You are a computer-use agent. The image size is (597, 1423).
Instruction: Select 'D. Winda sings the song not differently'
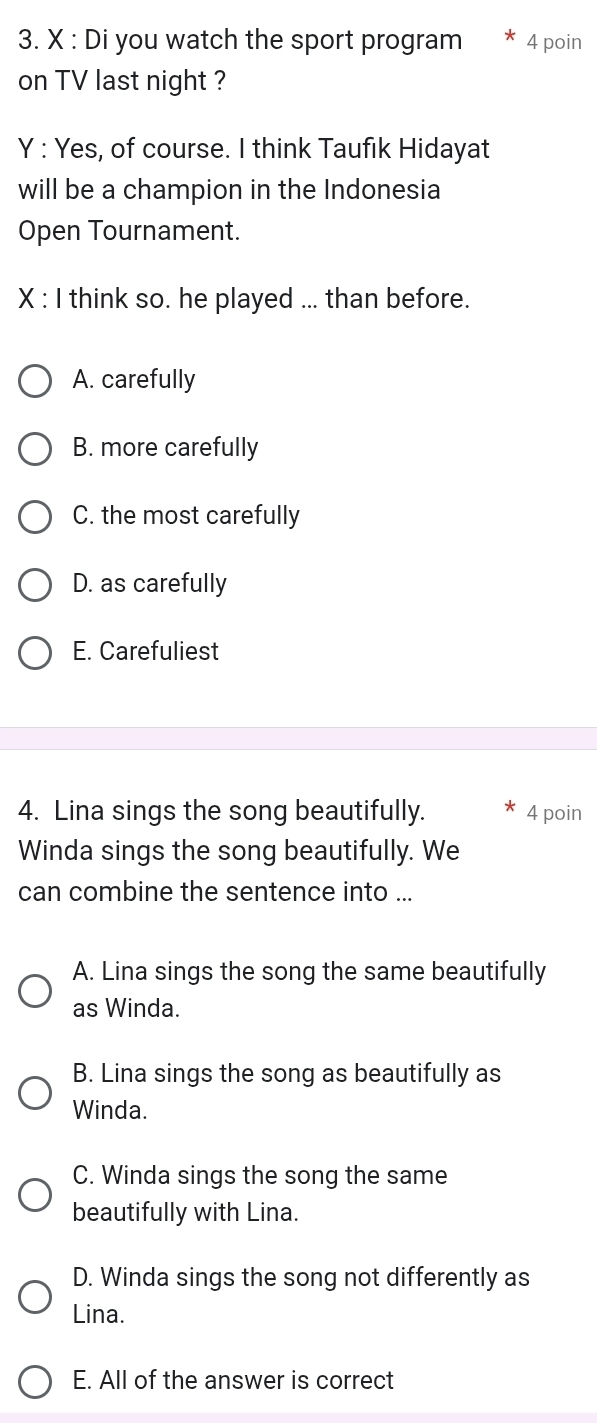point(36,1296)
